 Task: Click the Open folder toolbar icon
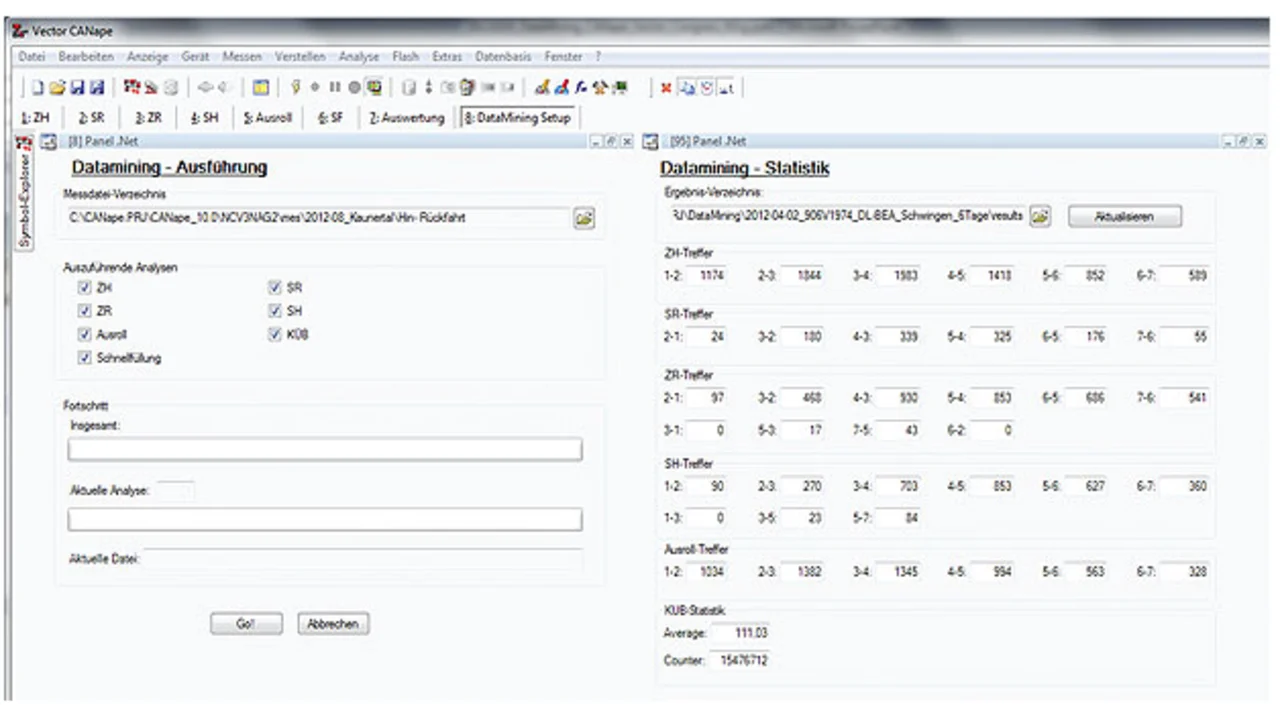coord(57,87)
